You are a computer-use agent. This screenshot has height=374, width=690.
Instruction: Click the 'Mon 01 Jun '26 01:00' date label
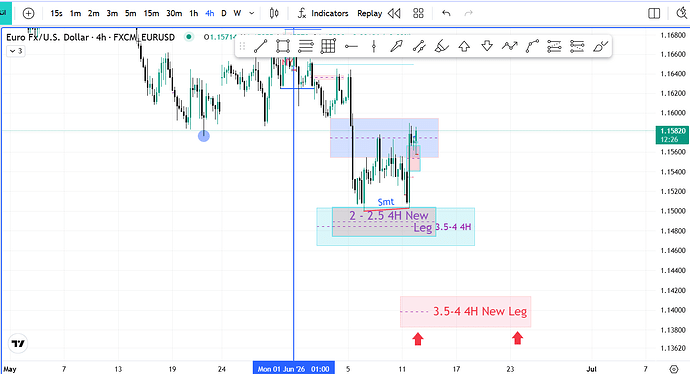click(x=294, y=369)
